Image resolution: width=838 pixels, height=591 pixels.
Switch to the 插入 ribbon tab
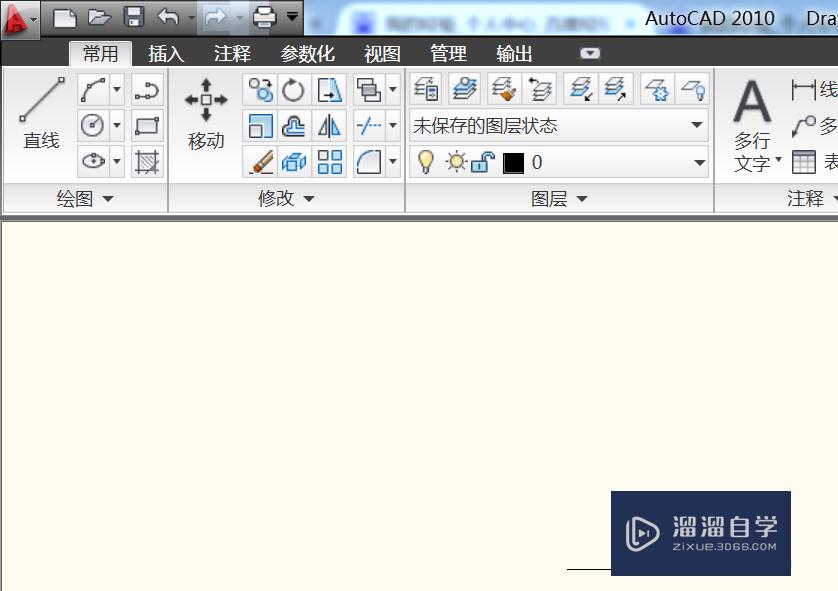[x=165, y=53]
